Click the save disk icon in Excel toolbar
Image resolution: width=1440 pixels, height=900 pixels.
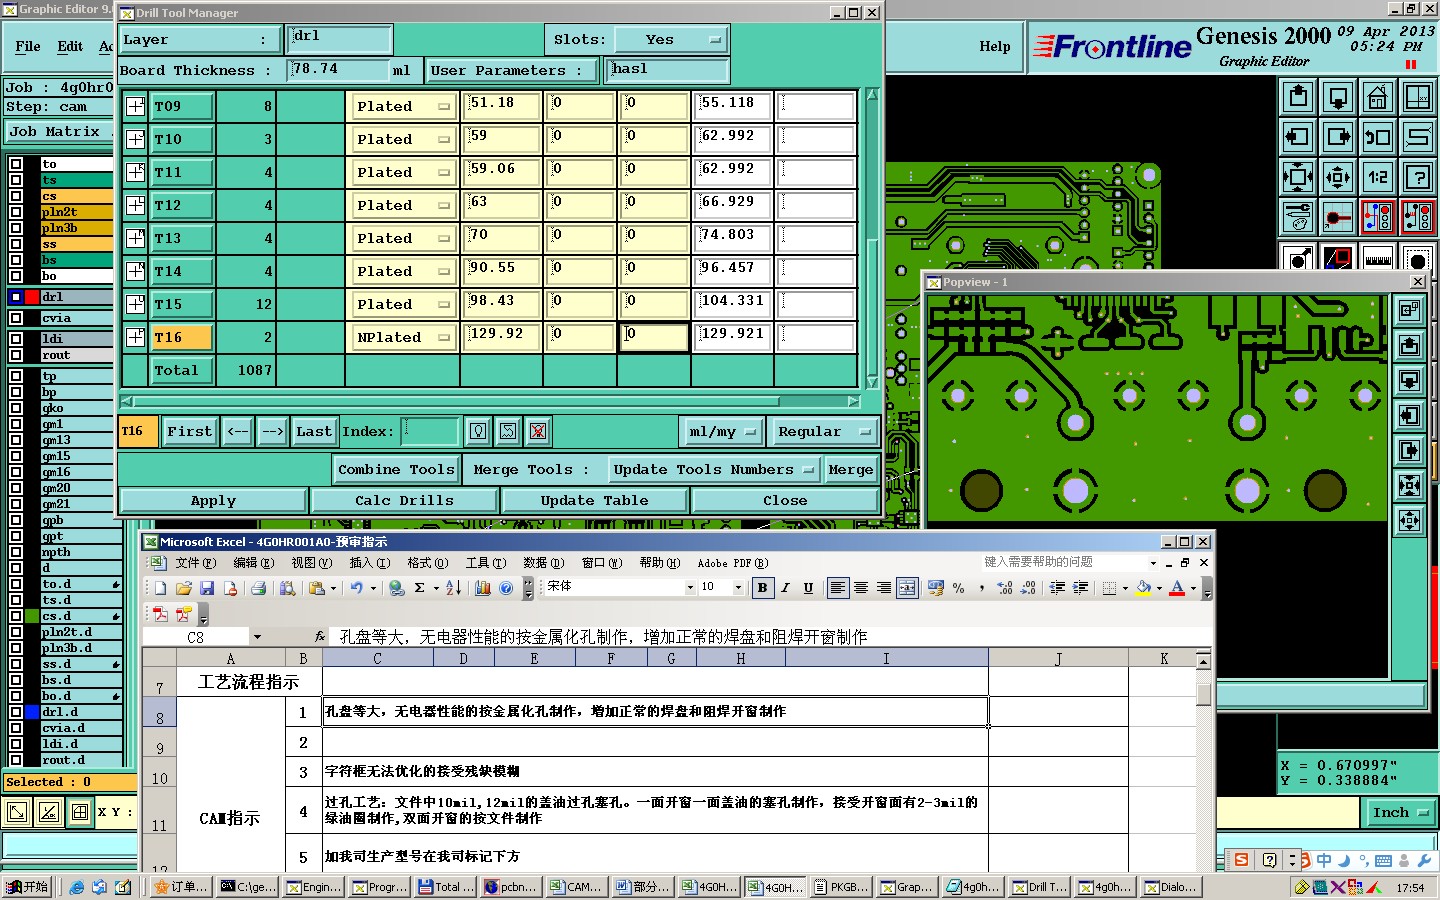tap(207, 588)
